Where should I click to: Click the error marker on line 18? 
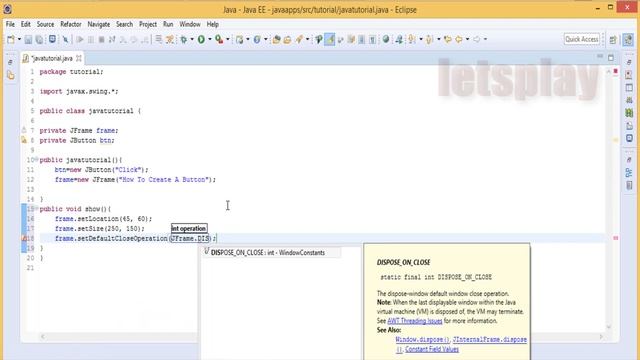coord(24,238)
